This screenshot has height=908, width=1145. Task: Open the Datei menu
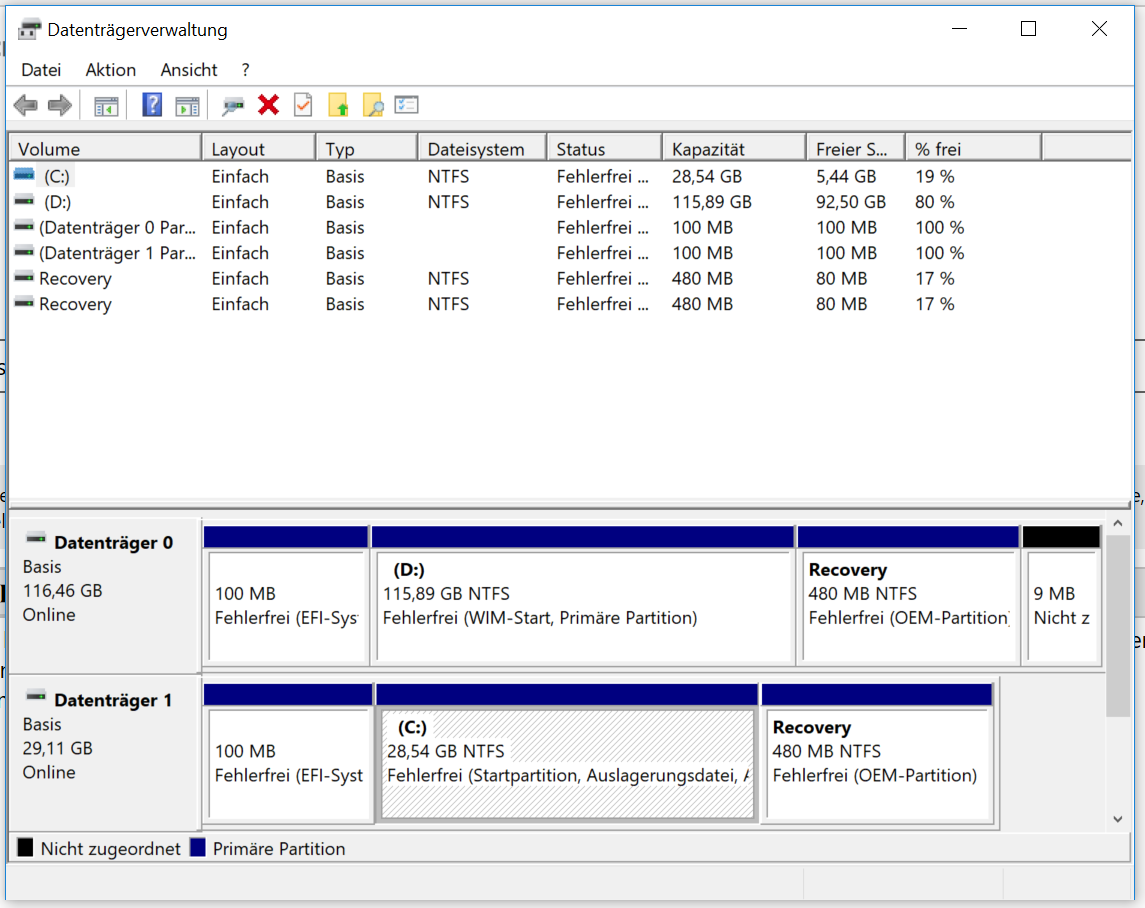click(x=41, y=70)
